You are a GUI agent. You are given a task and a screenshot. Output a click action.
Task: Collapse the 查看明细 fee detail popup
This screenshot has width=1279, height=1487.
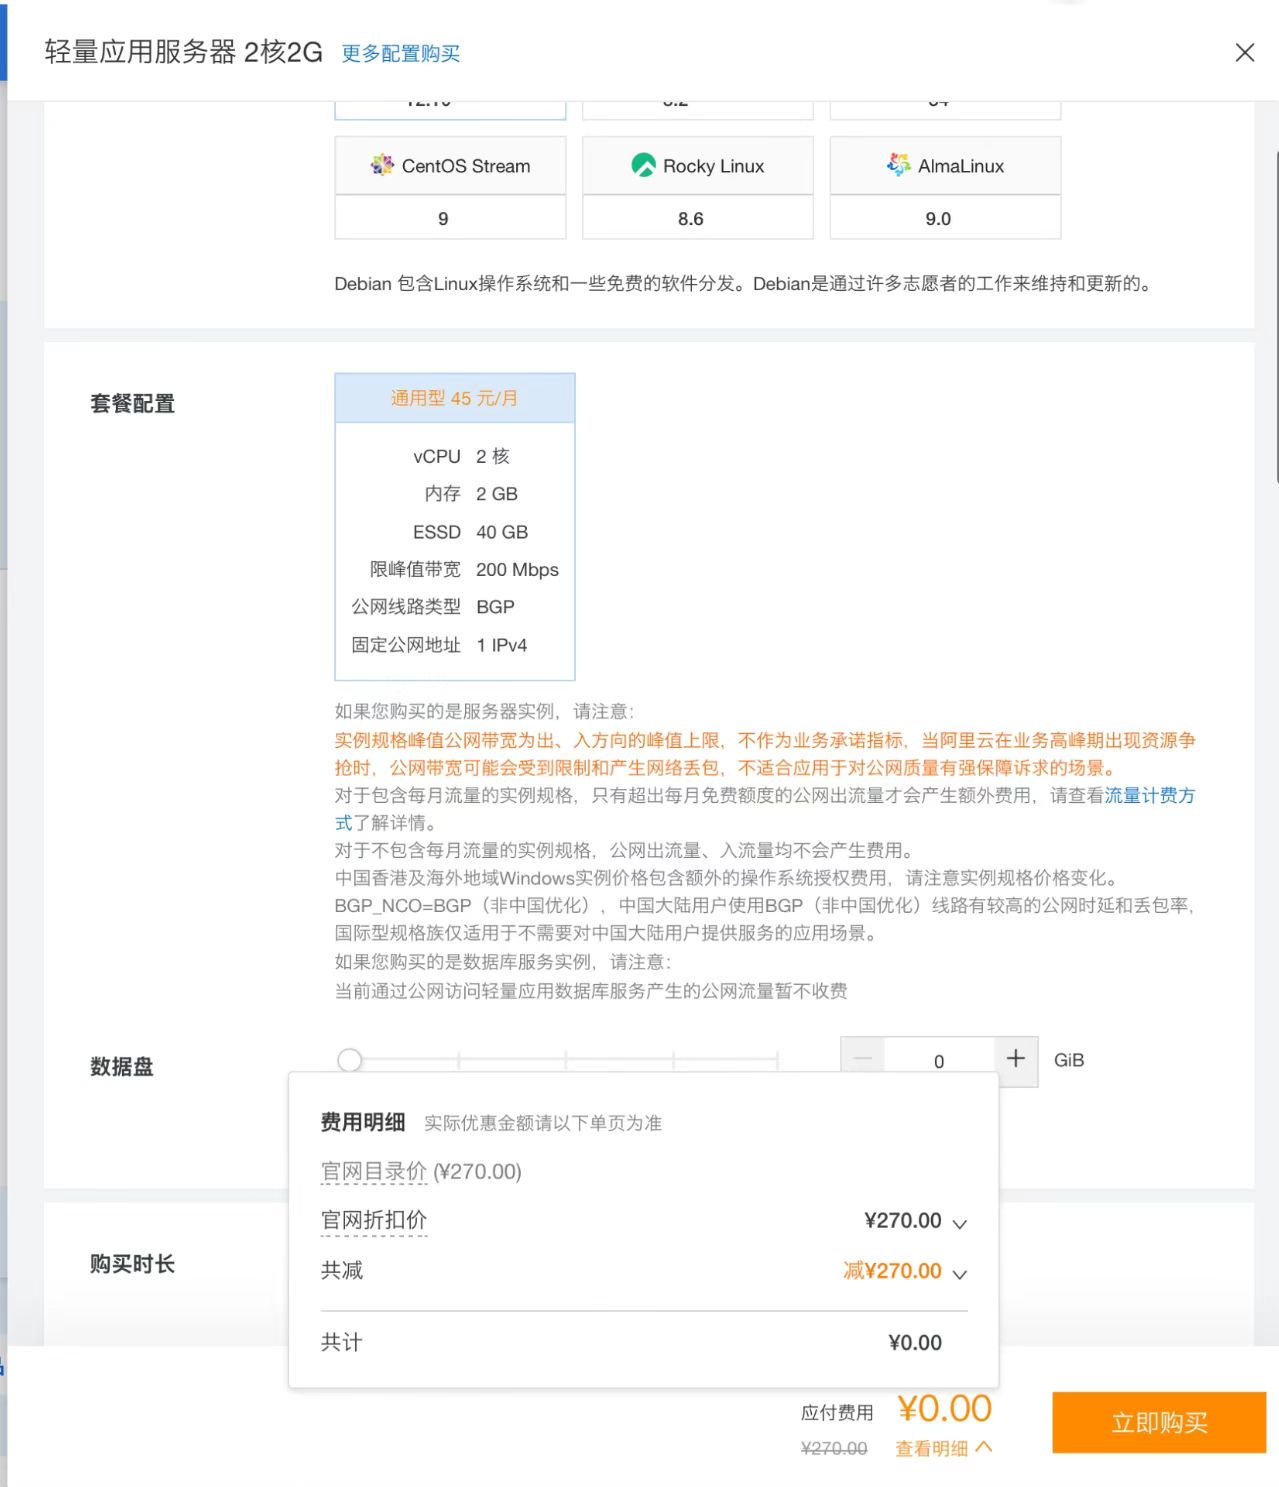point(942,1447)
